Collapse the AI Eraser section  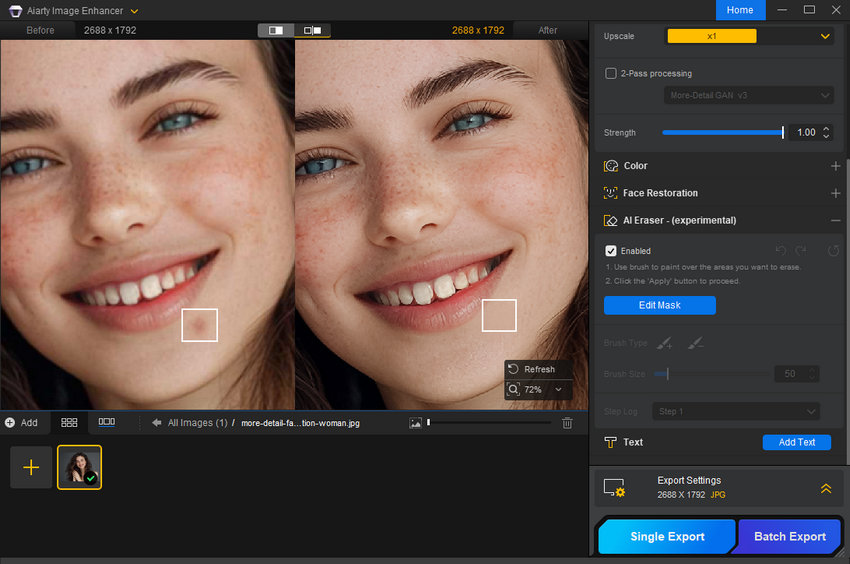click(x=835, y=220)
